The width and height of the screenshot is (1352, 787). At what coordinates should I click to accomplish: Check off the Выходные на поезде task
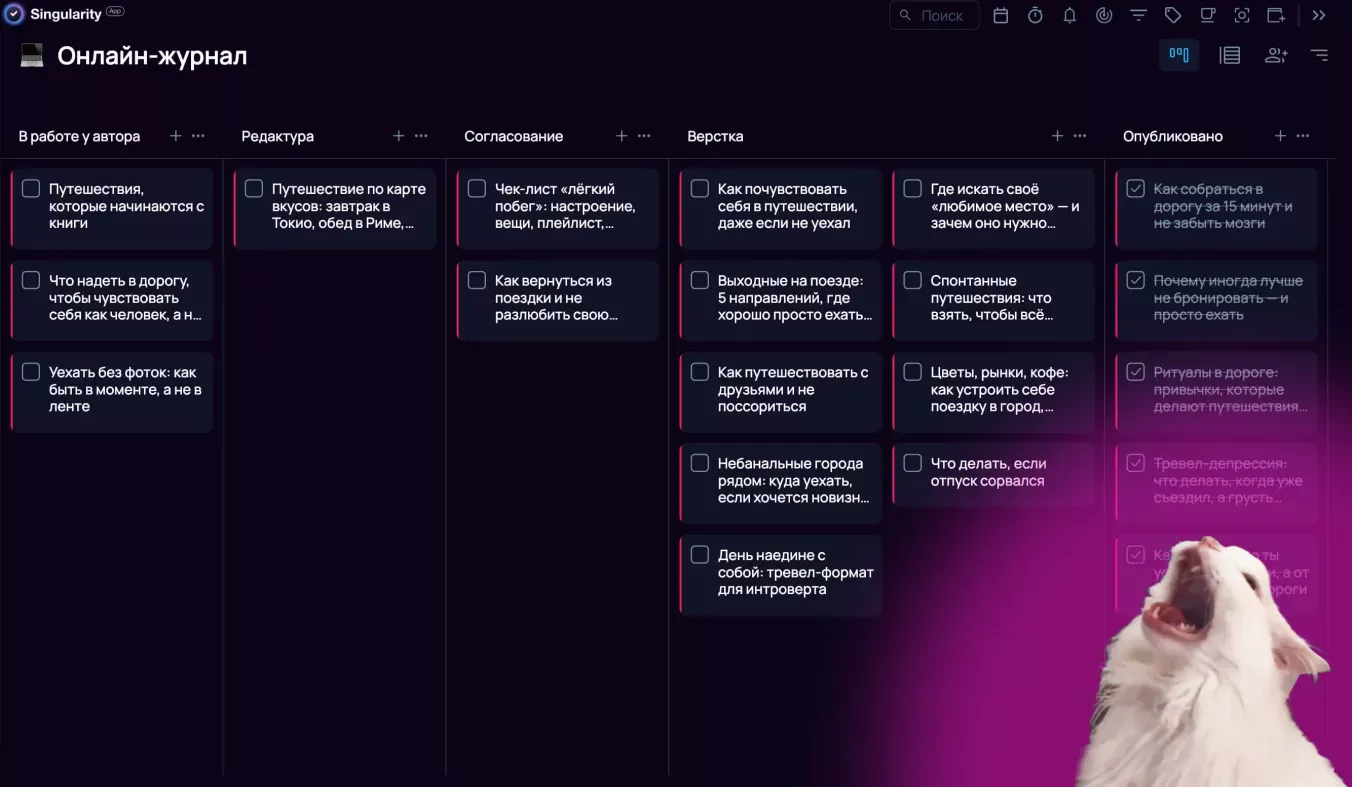(x=700, y=280)
